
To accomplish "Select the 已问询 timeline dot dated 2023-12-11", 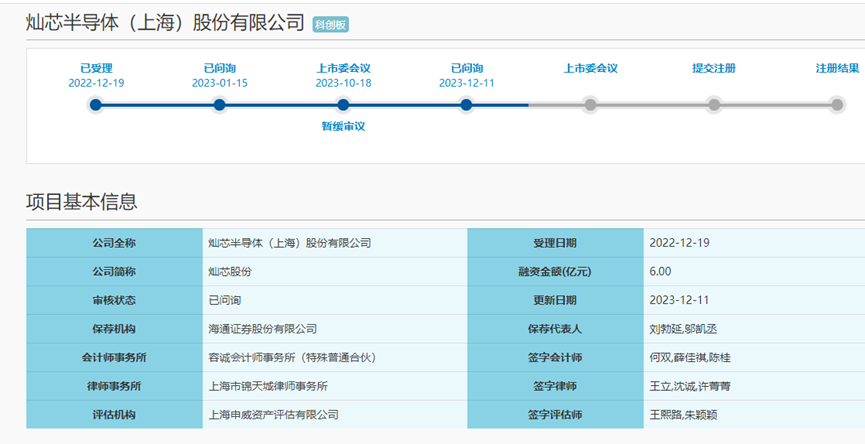I will (466, 104).
